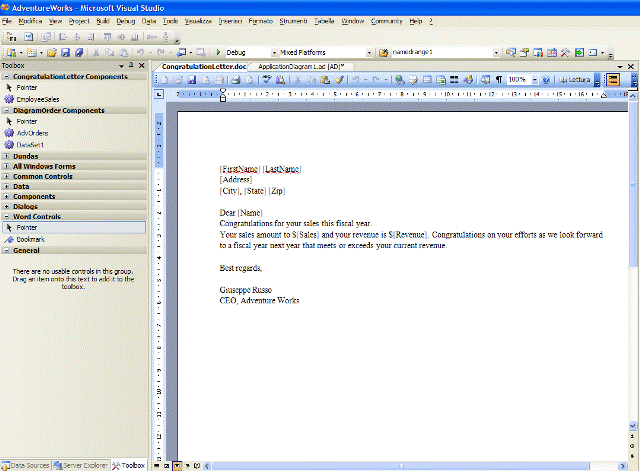Click the Add New Item icon
This screenshot has height=471, width=640.
pos(31,52)
